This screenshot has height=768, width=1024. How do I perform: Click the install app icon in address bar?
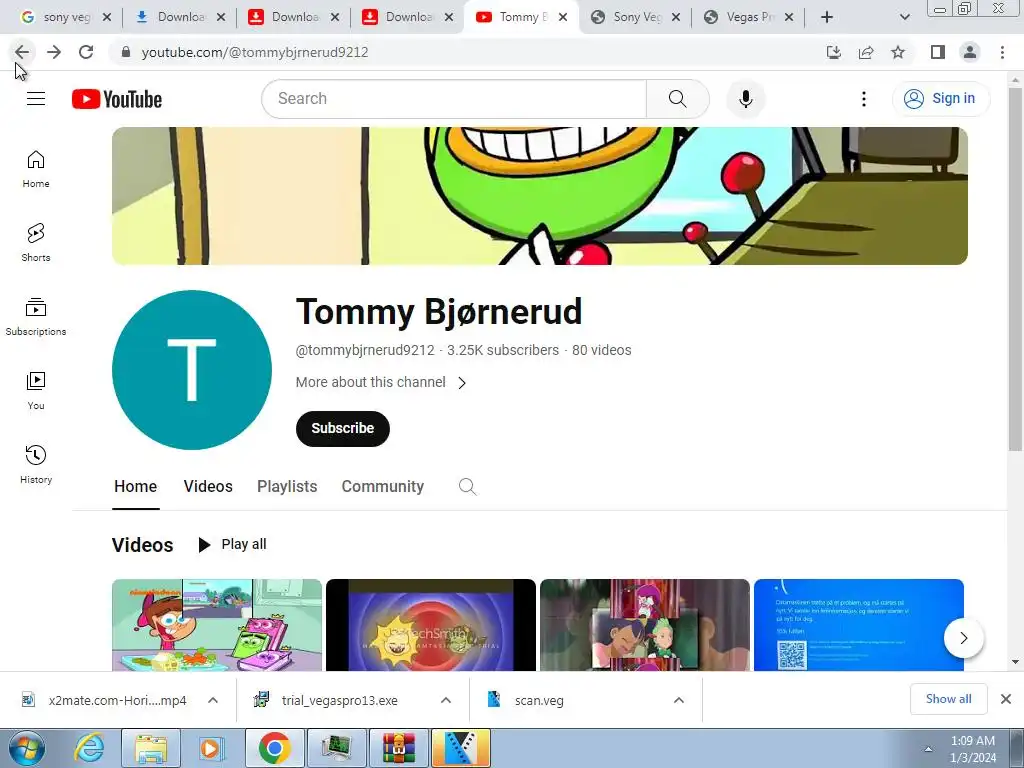click(834, 52)
